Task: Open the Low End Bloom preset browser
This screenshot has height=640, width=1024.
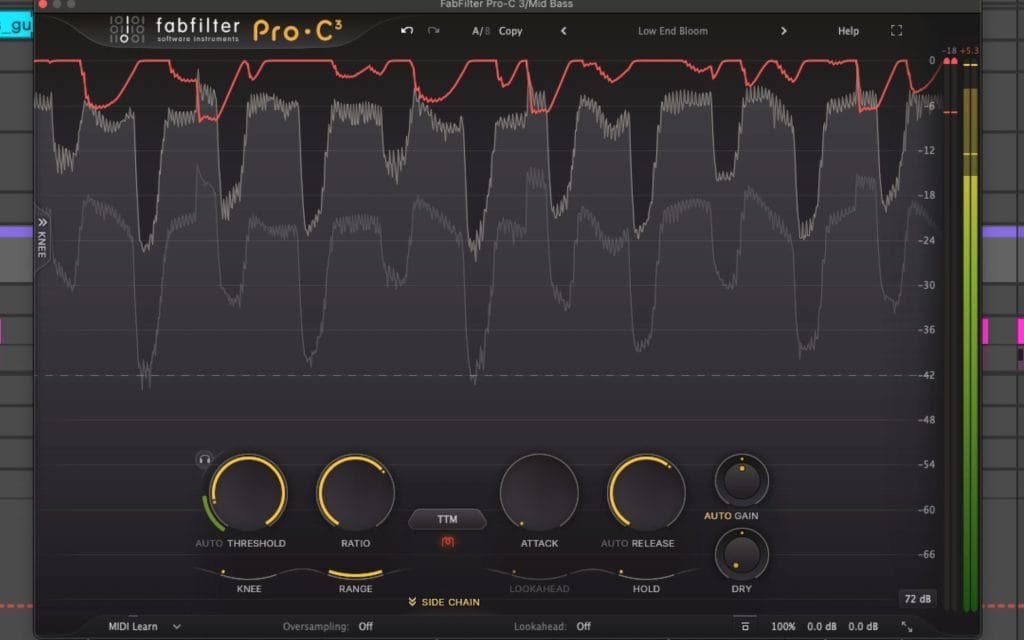Action: (x=672, y=31)
